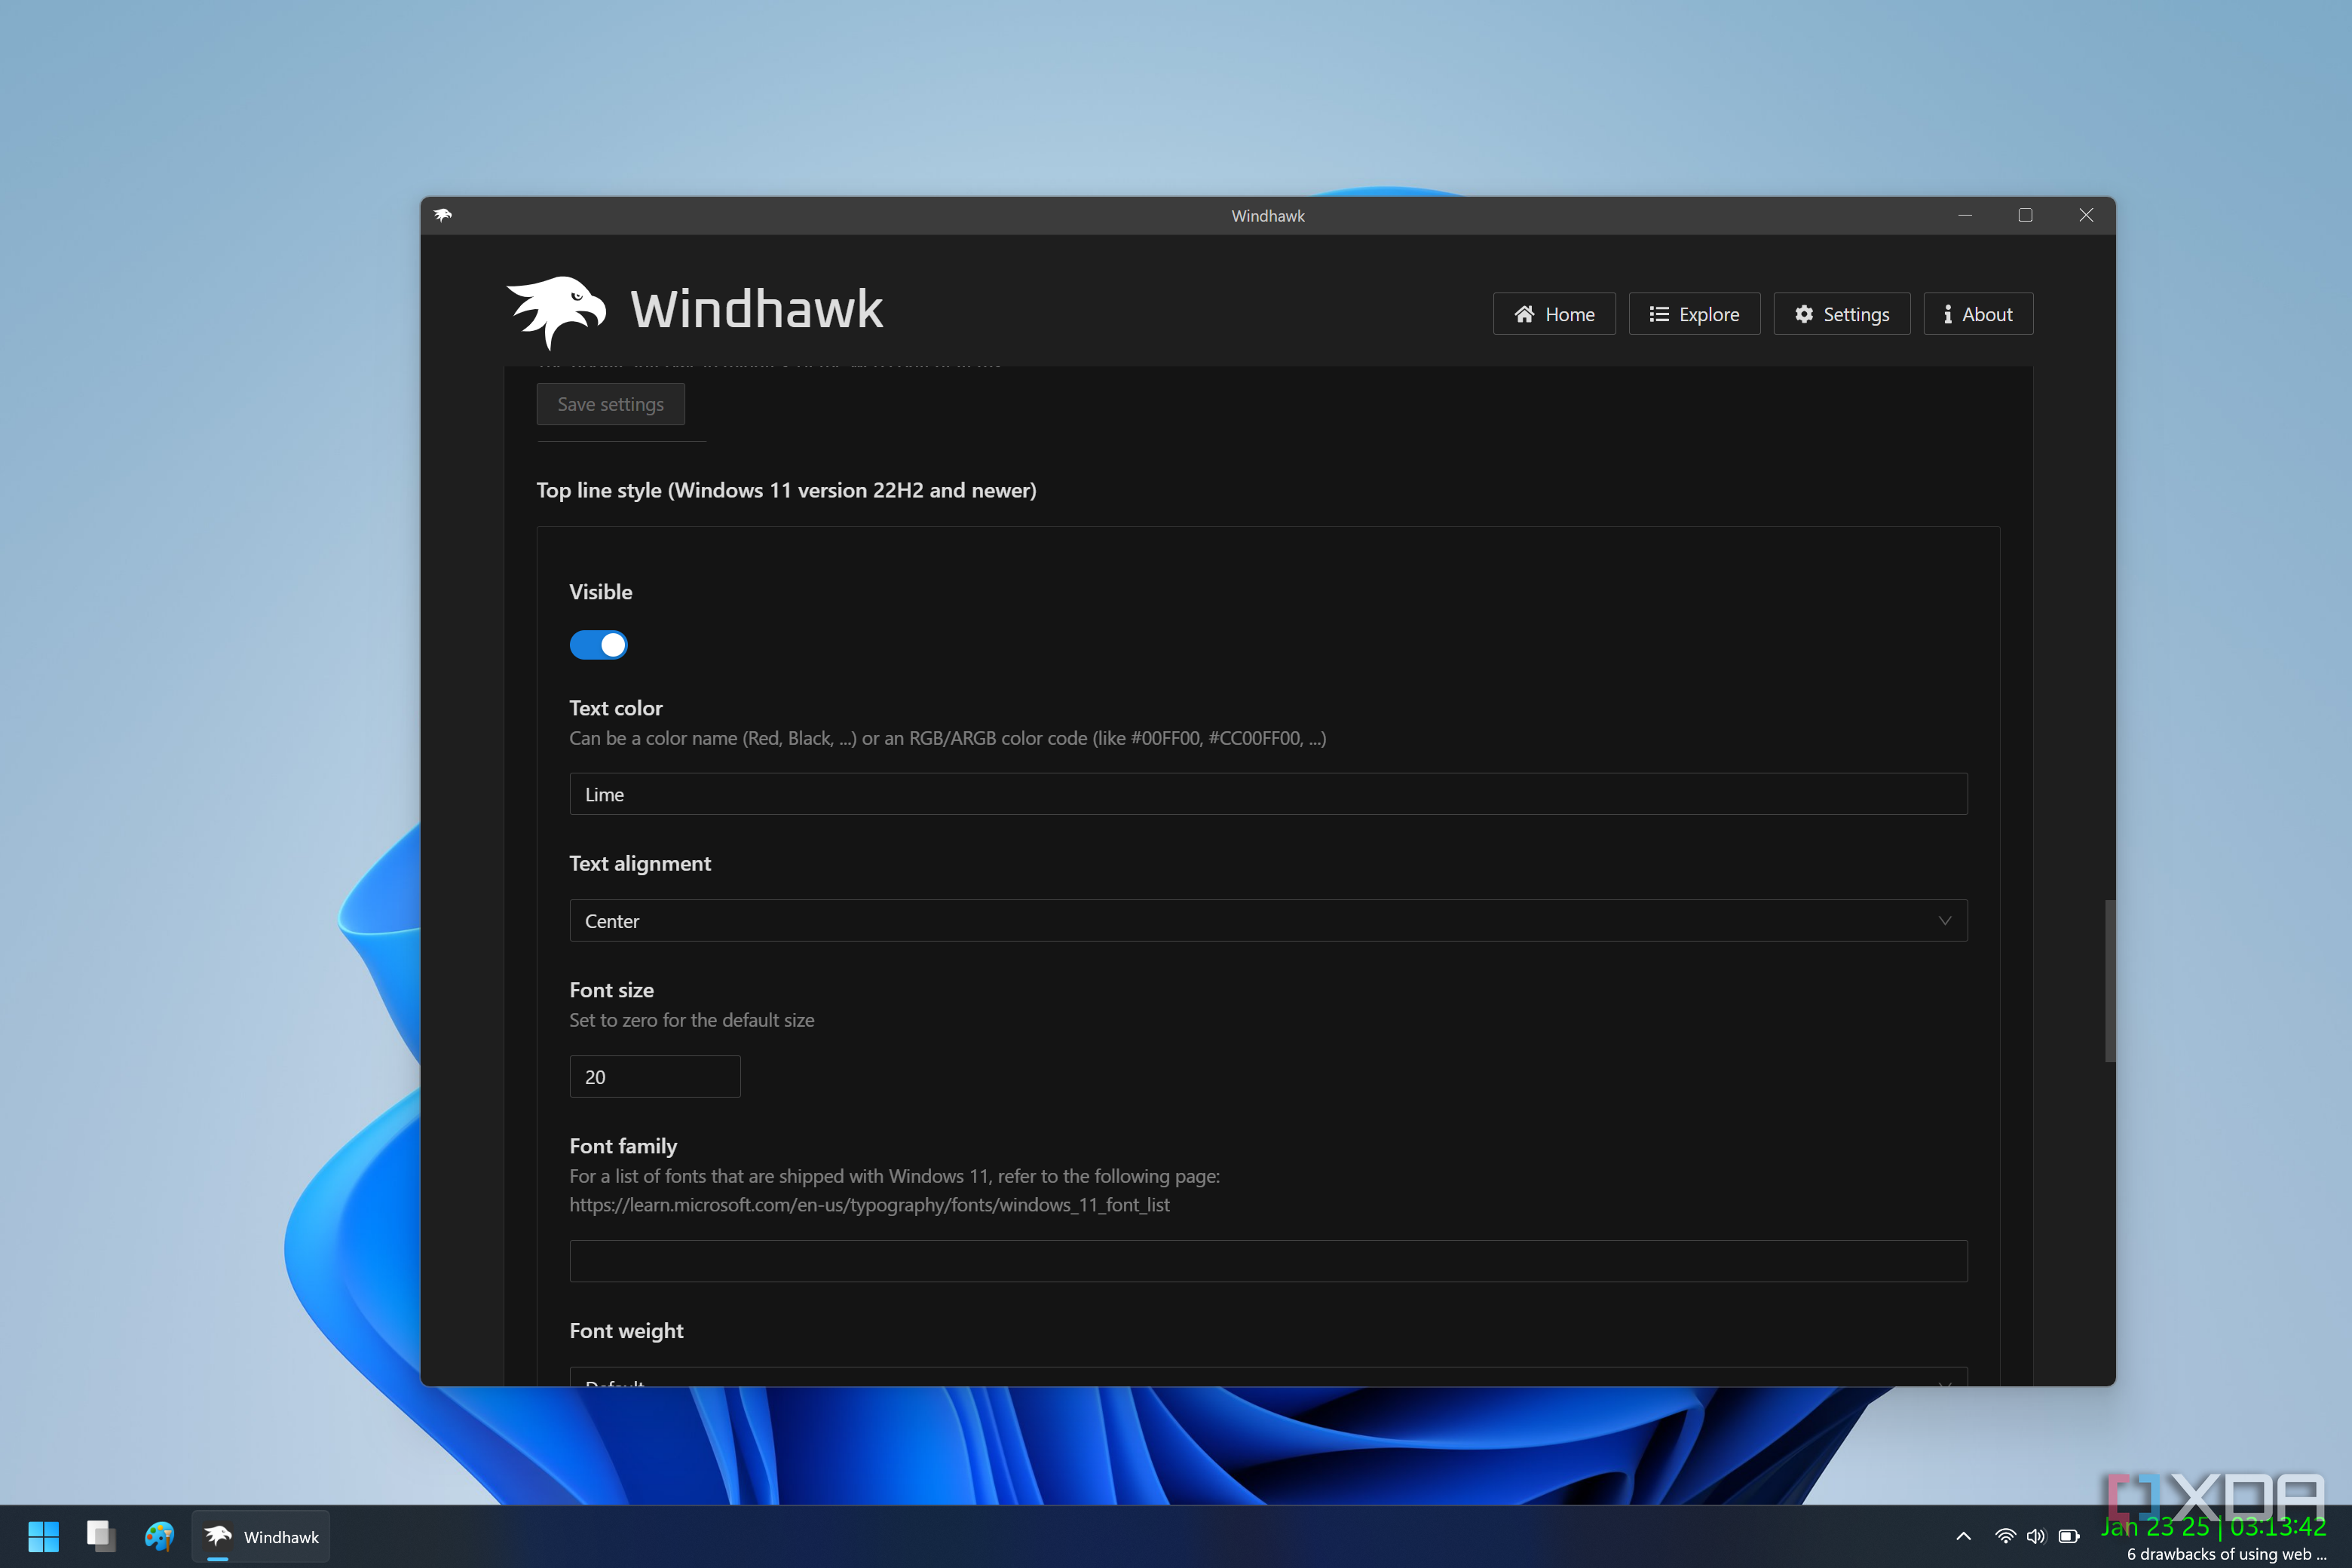Launch the Paint app from the taskbar

click(x=159, y=1536)
